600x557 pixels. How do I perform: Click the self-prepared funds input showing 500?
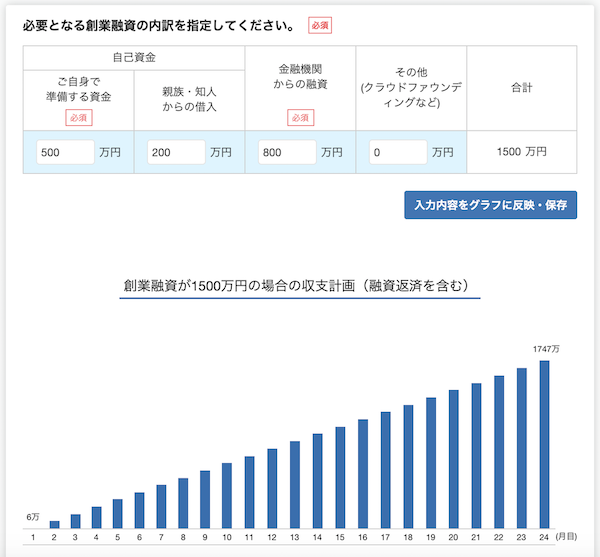click(65, 153)
